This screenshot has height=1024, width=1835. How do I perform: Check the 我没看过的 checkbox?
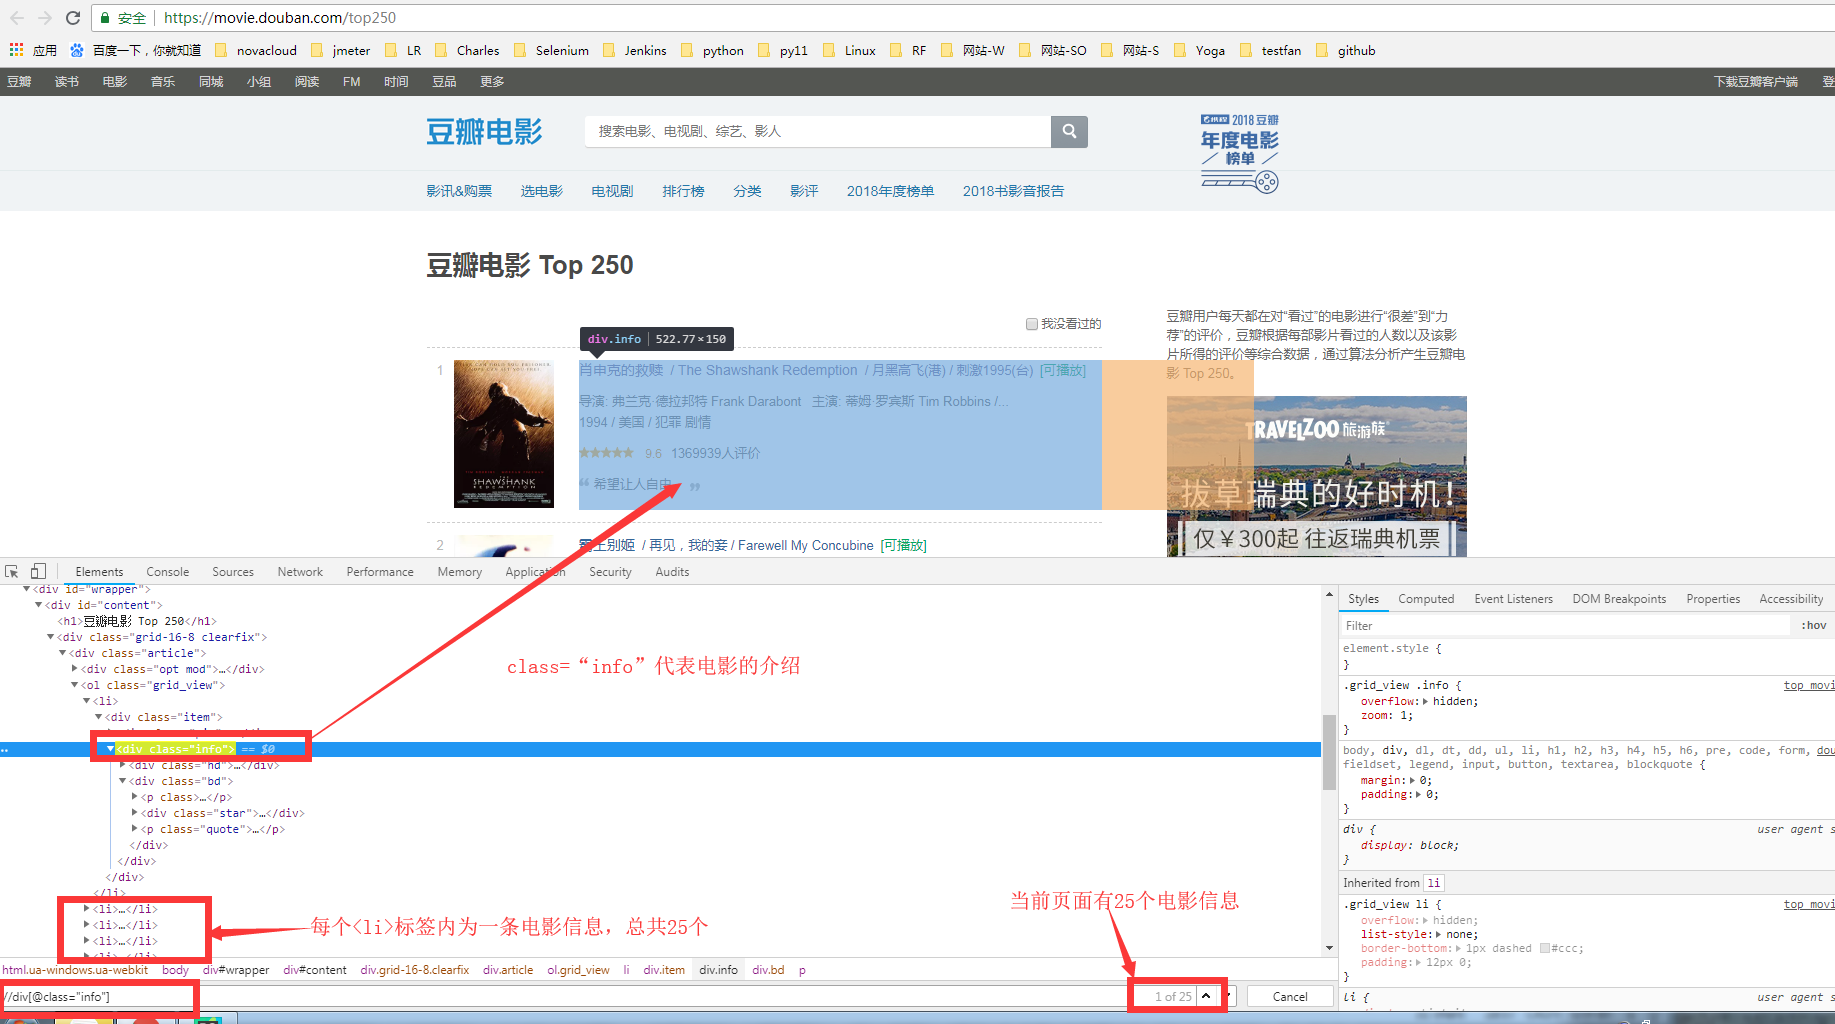(1032, 324)
